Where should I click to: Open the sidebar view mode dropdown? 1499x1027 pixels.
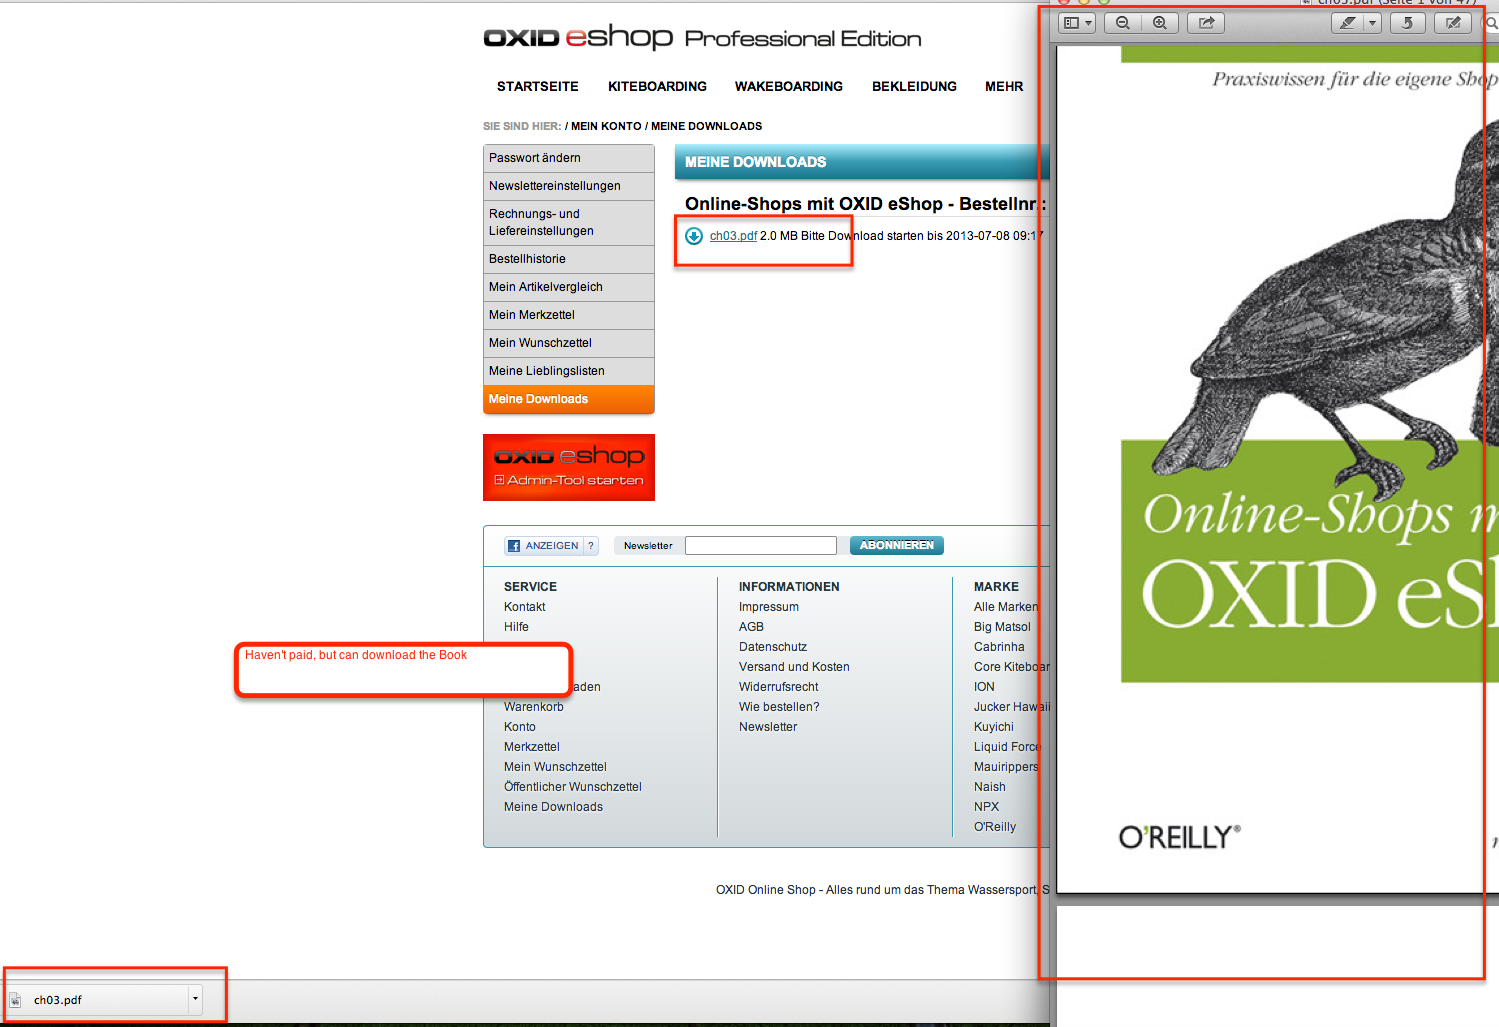[1078, 23]
